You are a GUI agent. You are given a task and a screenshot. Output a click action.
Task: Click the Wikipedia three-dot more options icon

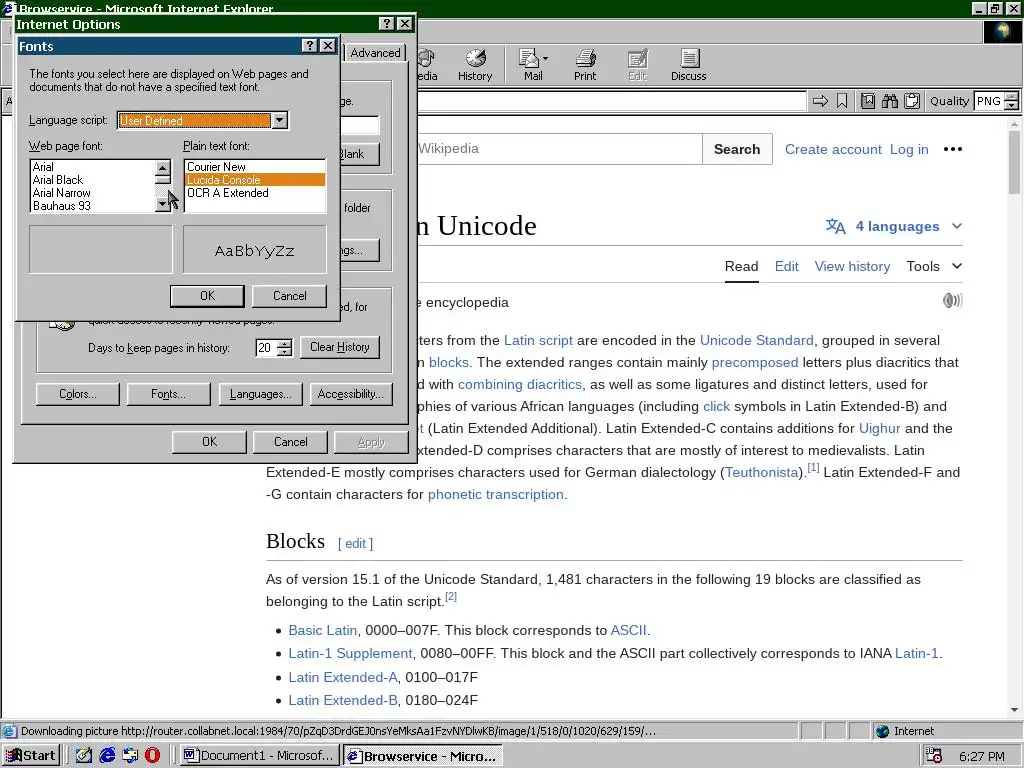953,149
